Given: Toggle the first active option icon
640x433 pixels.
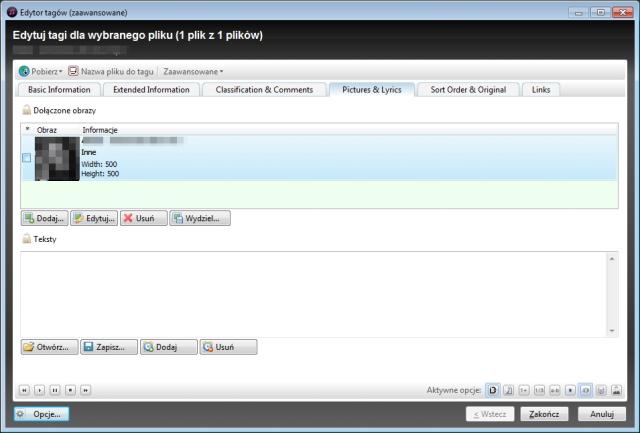Looking at the screenshot, I should (x=493, y=389).
